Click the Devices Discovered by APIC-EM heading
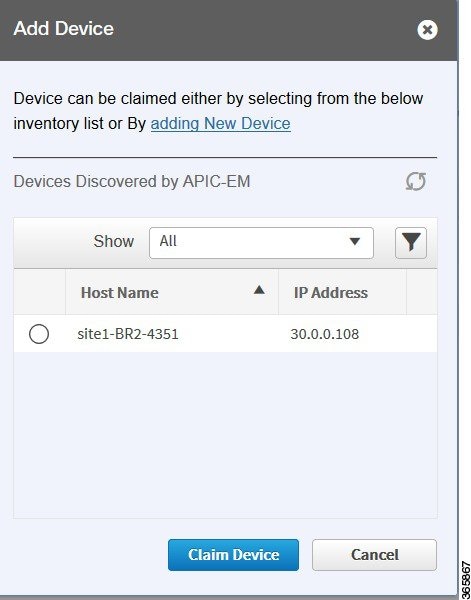Image resolution: width=471 pixels, height=600 pixels. click(132, 181)
